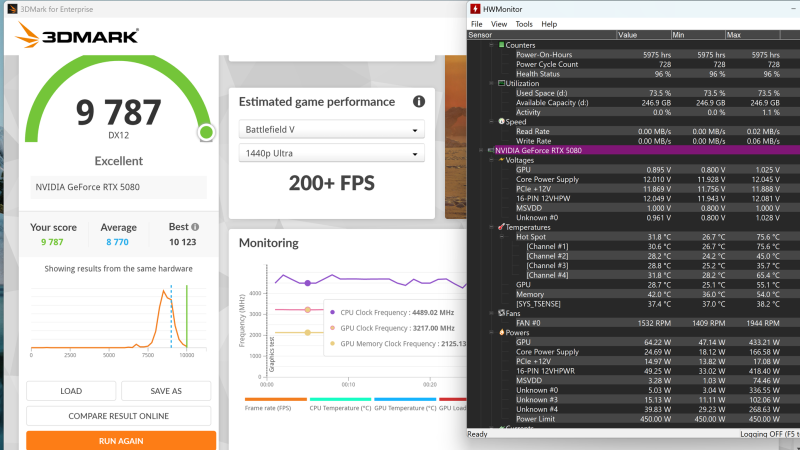Click COMPARE RESULT ONLINE button
The image size is (800, 450).
coord(118,416)
